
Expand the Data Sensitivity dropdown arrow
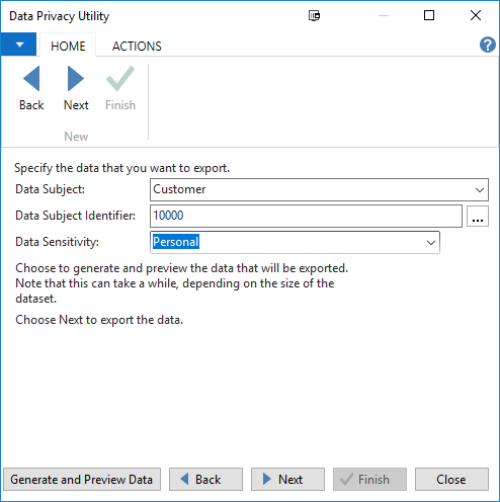[x=431, y=243]
